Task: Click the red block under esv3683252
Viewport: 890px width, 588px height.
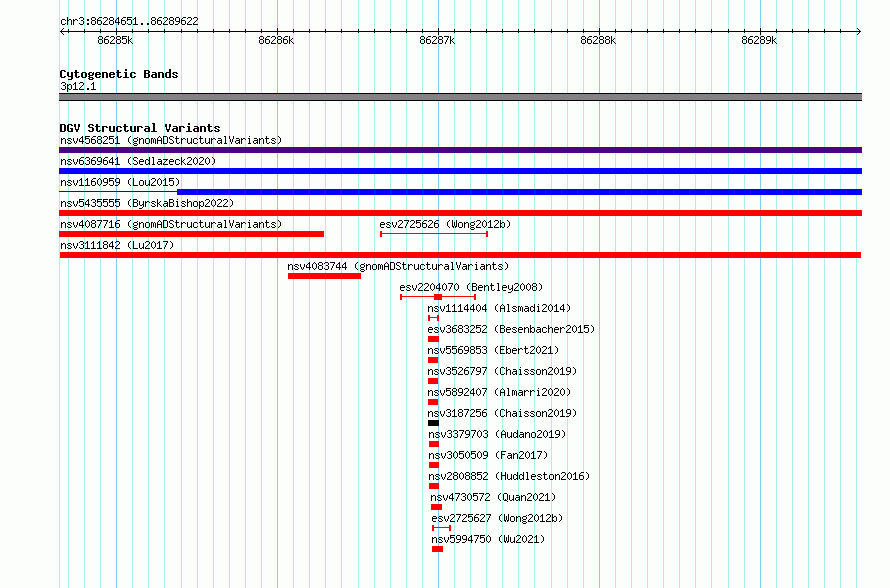Action: pos(434,339)
